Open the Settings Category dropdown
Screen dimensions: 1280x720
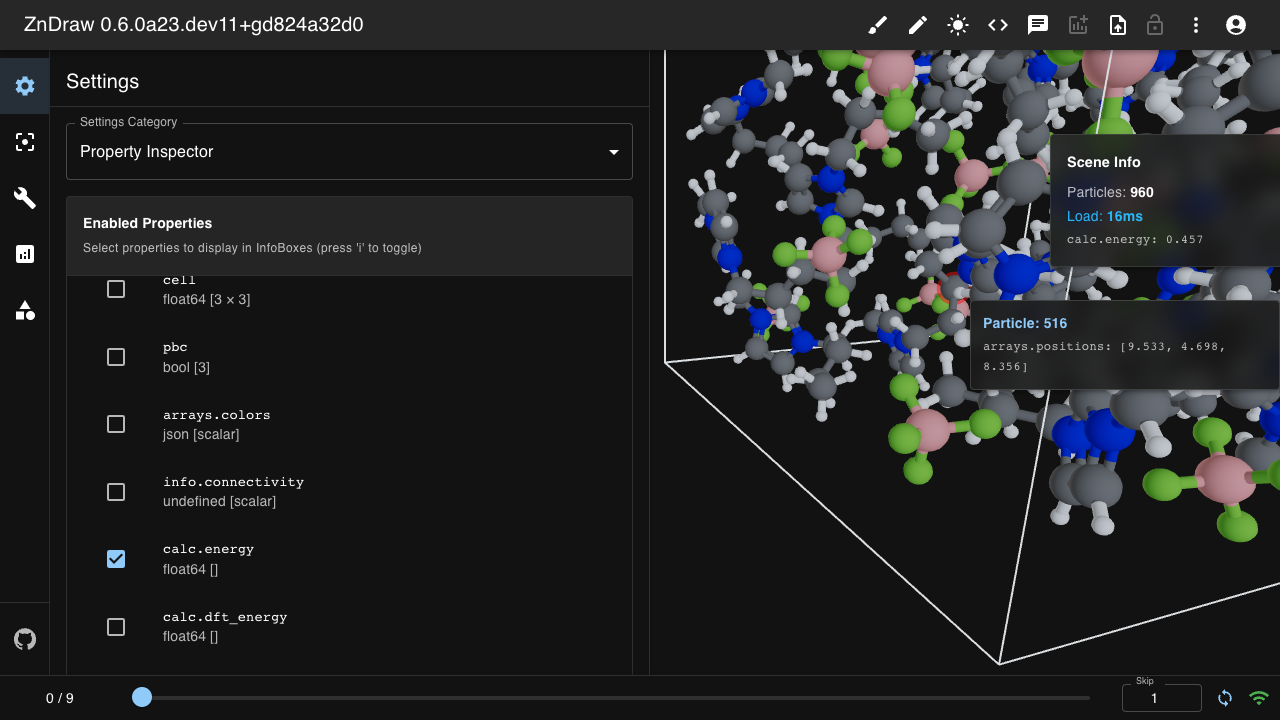[349, 152]
